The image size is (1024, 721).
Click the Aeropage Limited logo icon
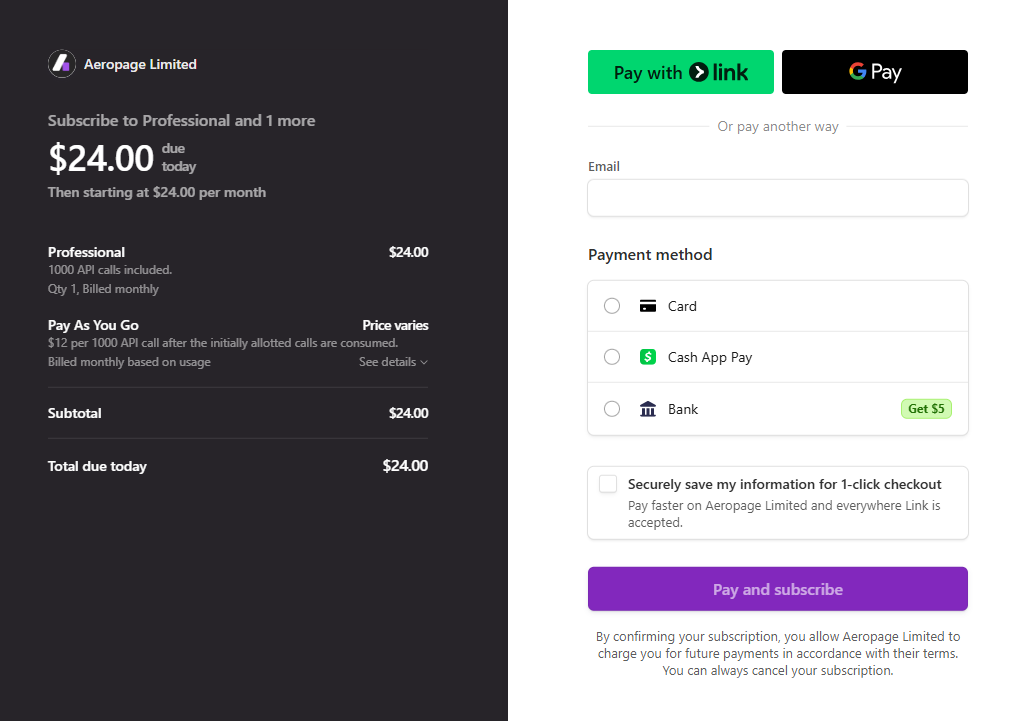coord(62,64)
